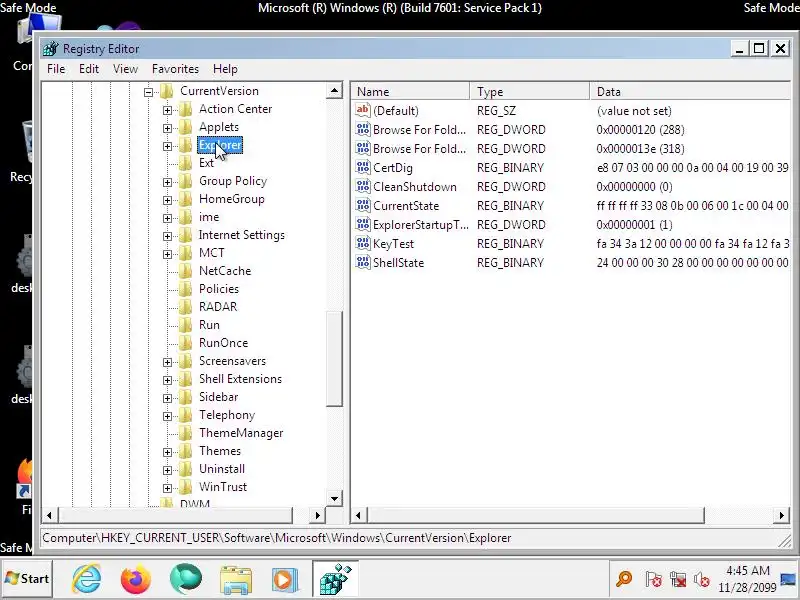800x600 pixels.
Task: Expand the Themes key
Action: (167, 453)
